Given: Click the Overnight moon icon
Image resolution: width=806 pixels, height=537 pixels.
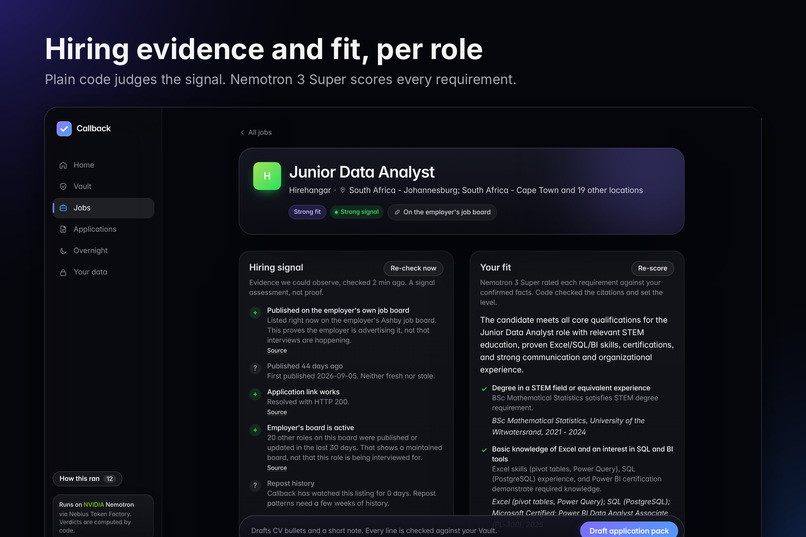Looking at the screenshot, I should (63, 251).
